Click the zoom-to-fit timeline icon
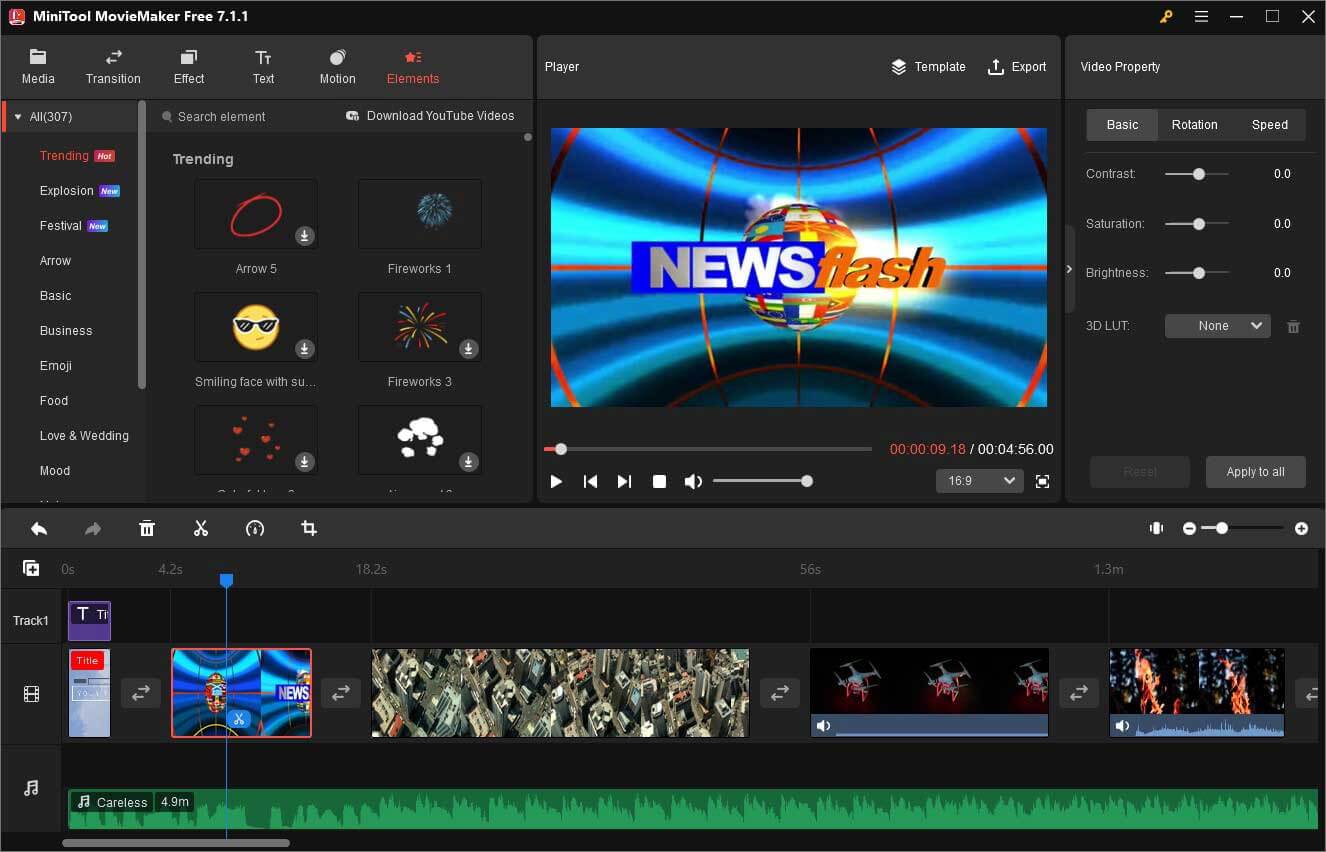The image size is (1326, 852). 1156,528
